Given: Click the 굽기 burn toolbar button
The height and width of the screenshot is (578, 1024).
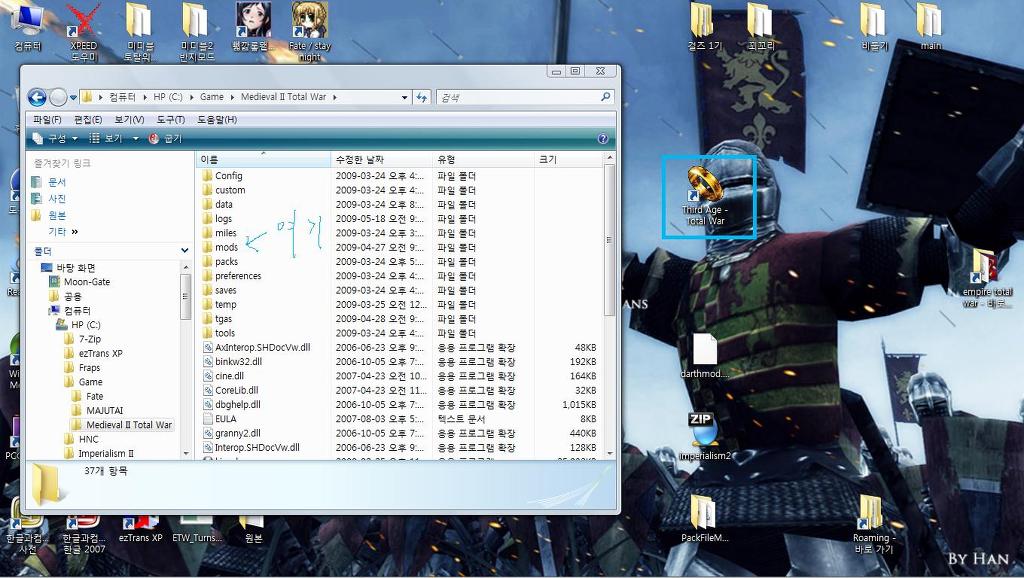Looking at the screenshot, I should (165, 138).
